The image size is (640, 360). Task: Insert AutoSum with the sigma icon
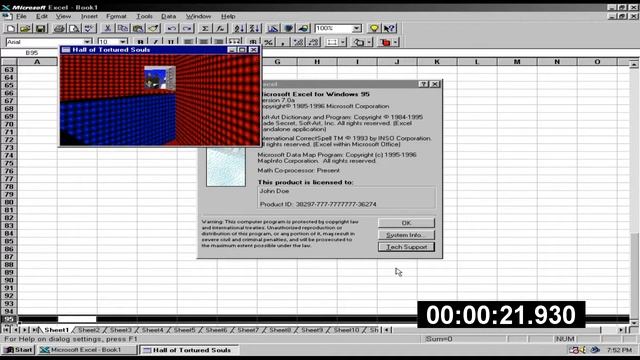point(205,28)
